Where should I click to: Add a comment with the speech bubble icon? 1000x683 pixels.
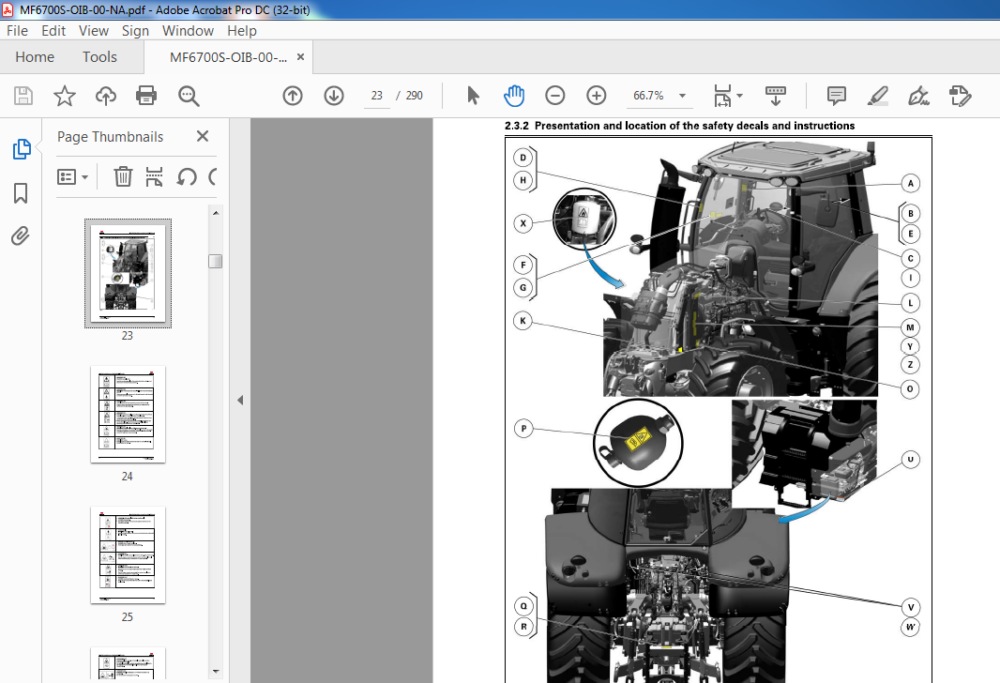point(836,96)
